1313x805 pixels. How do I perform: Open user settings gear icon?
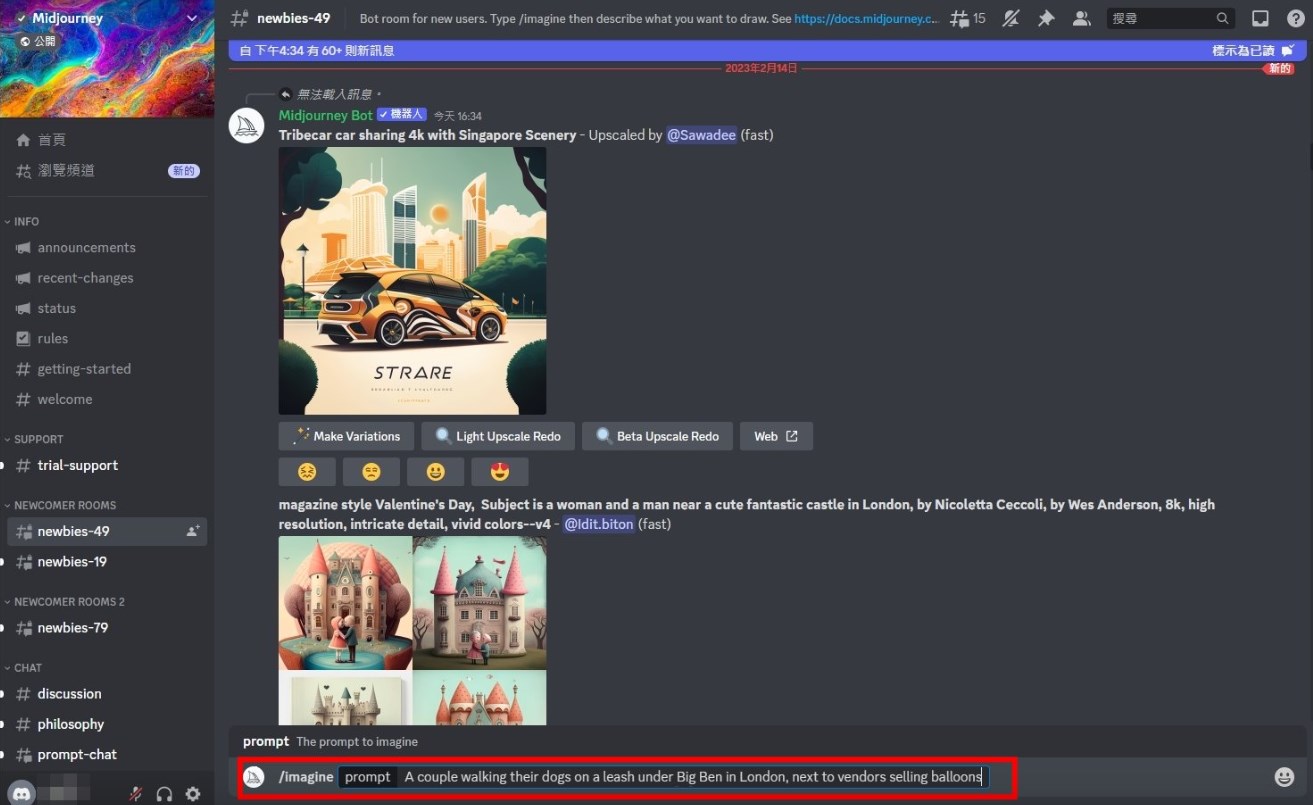193,794
